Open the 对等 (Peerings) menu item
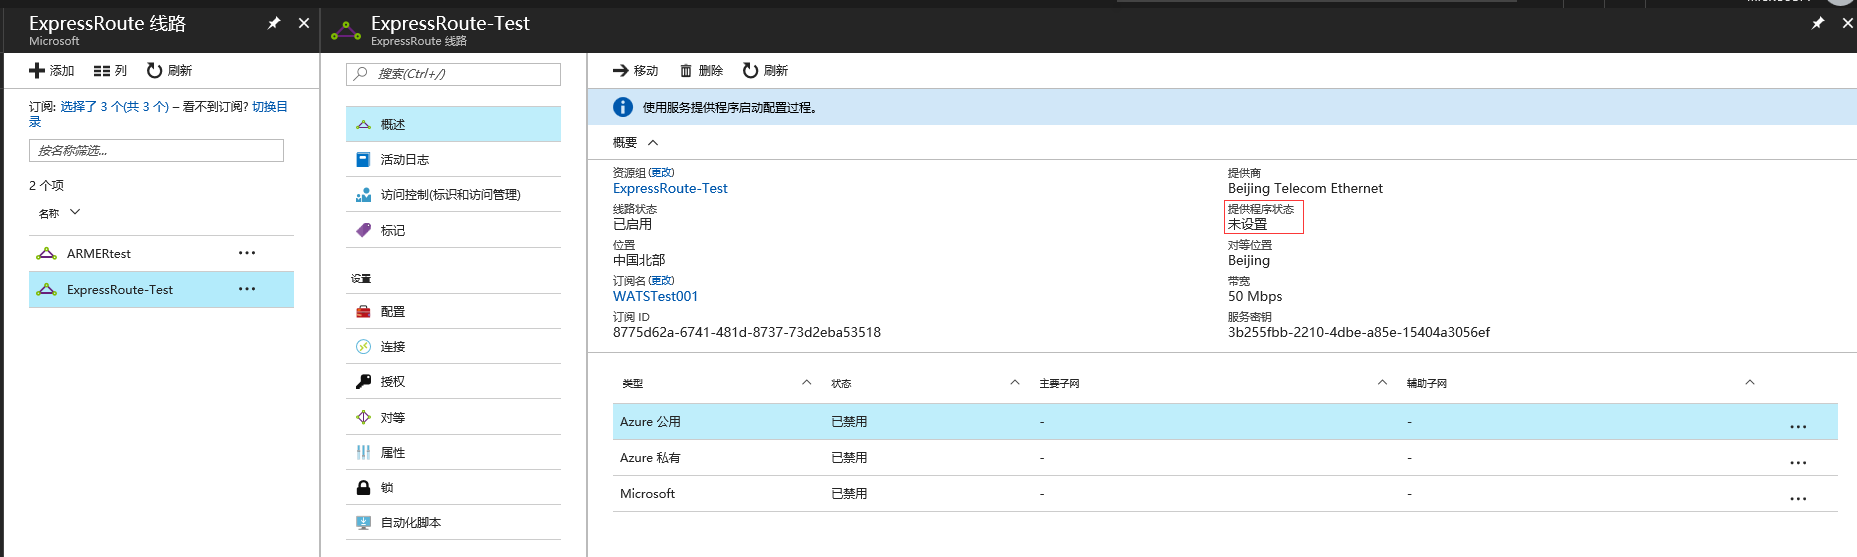Image resolution: width=1857 pixels, height=557 pixels. click(392, 417)
